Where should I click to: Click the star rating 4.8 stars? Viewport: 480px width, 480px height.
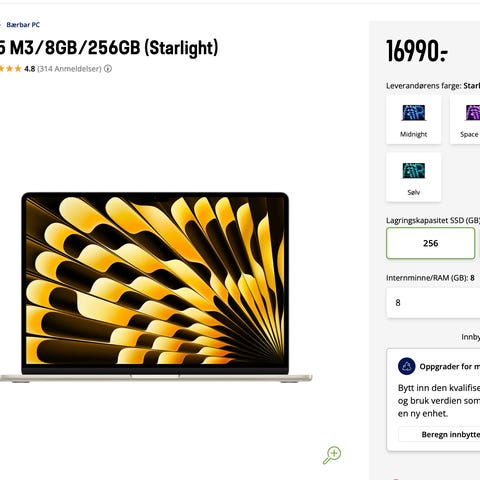coord(17,69)
